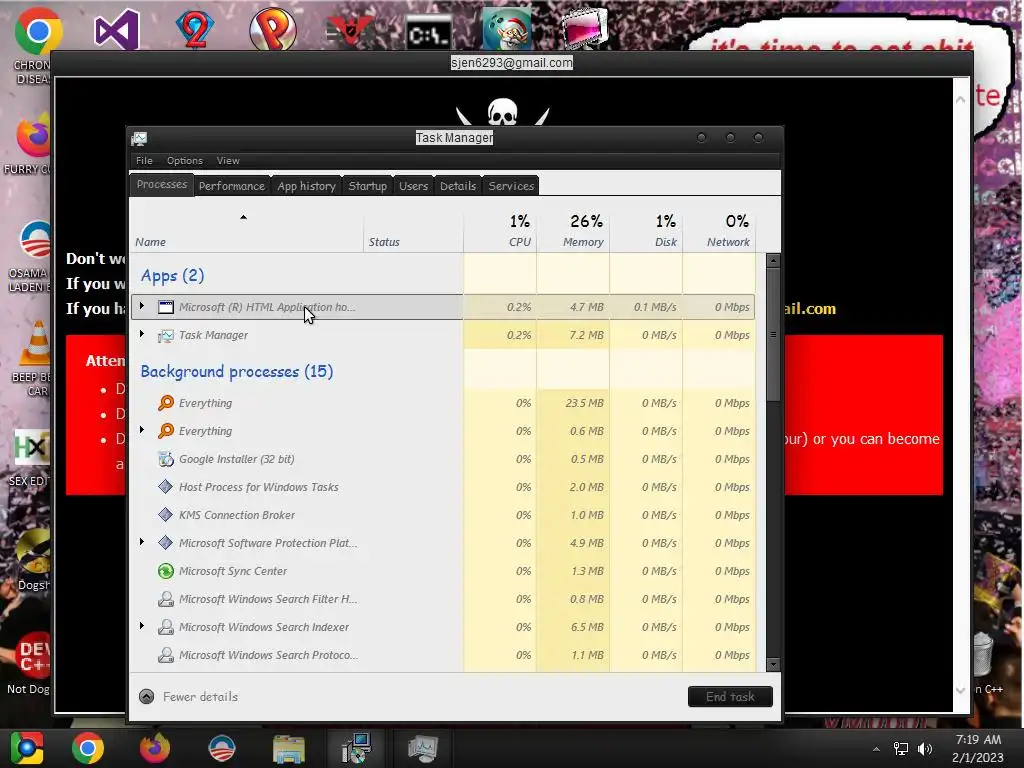
Task: Open the Options menu
Action: pos(185,161)
